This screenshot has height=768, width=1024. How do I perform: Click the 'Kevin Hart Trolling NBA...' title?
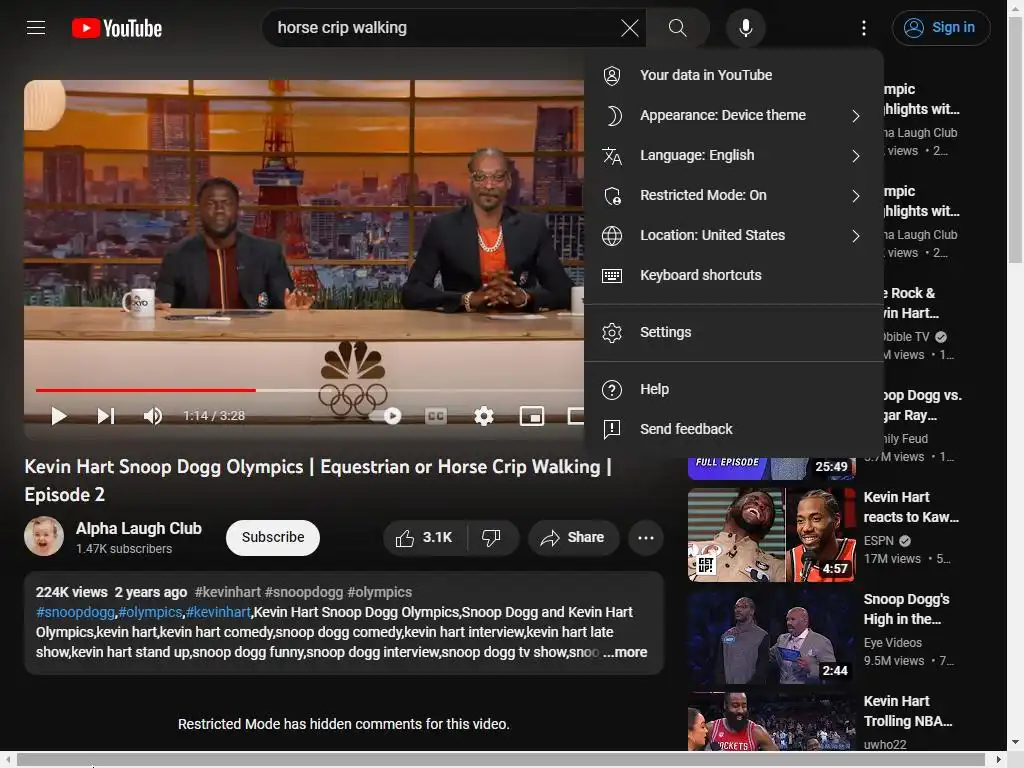908,711
